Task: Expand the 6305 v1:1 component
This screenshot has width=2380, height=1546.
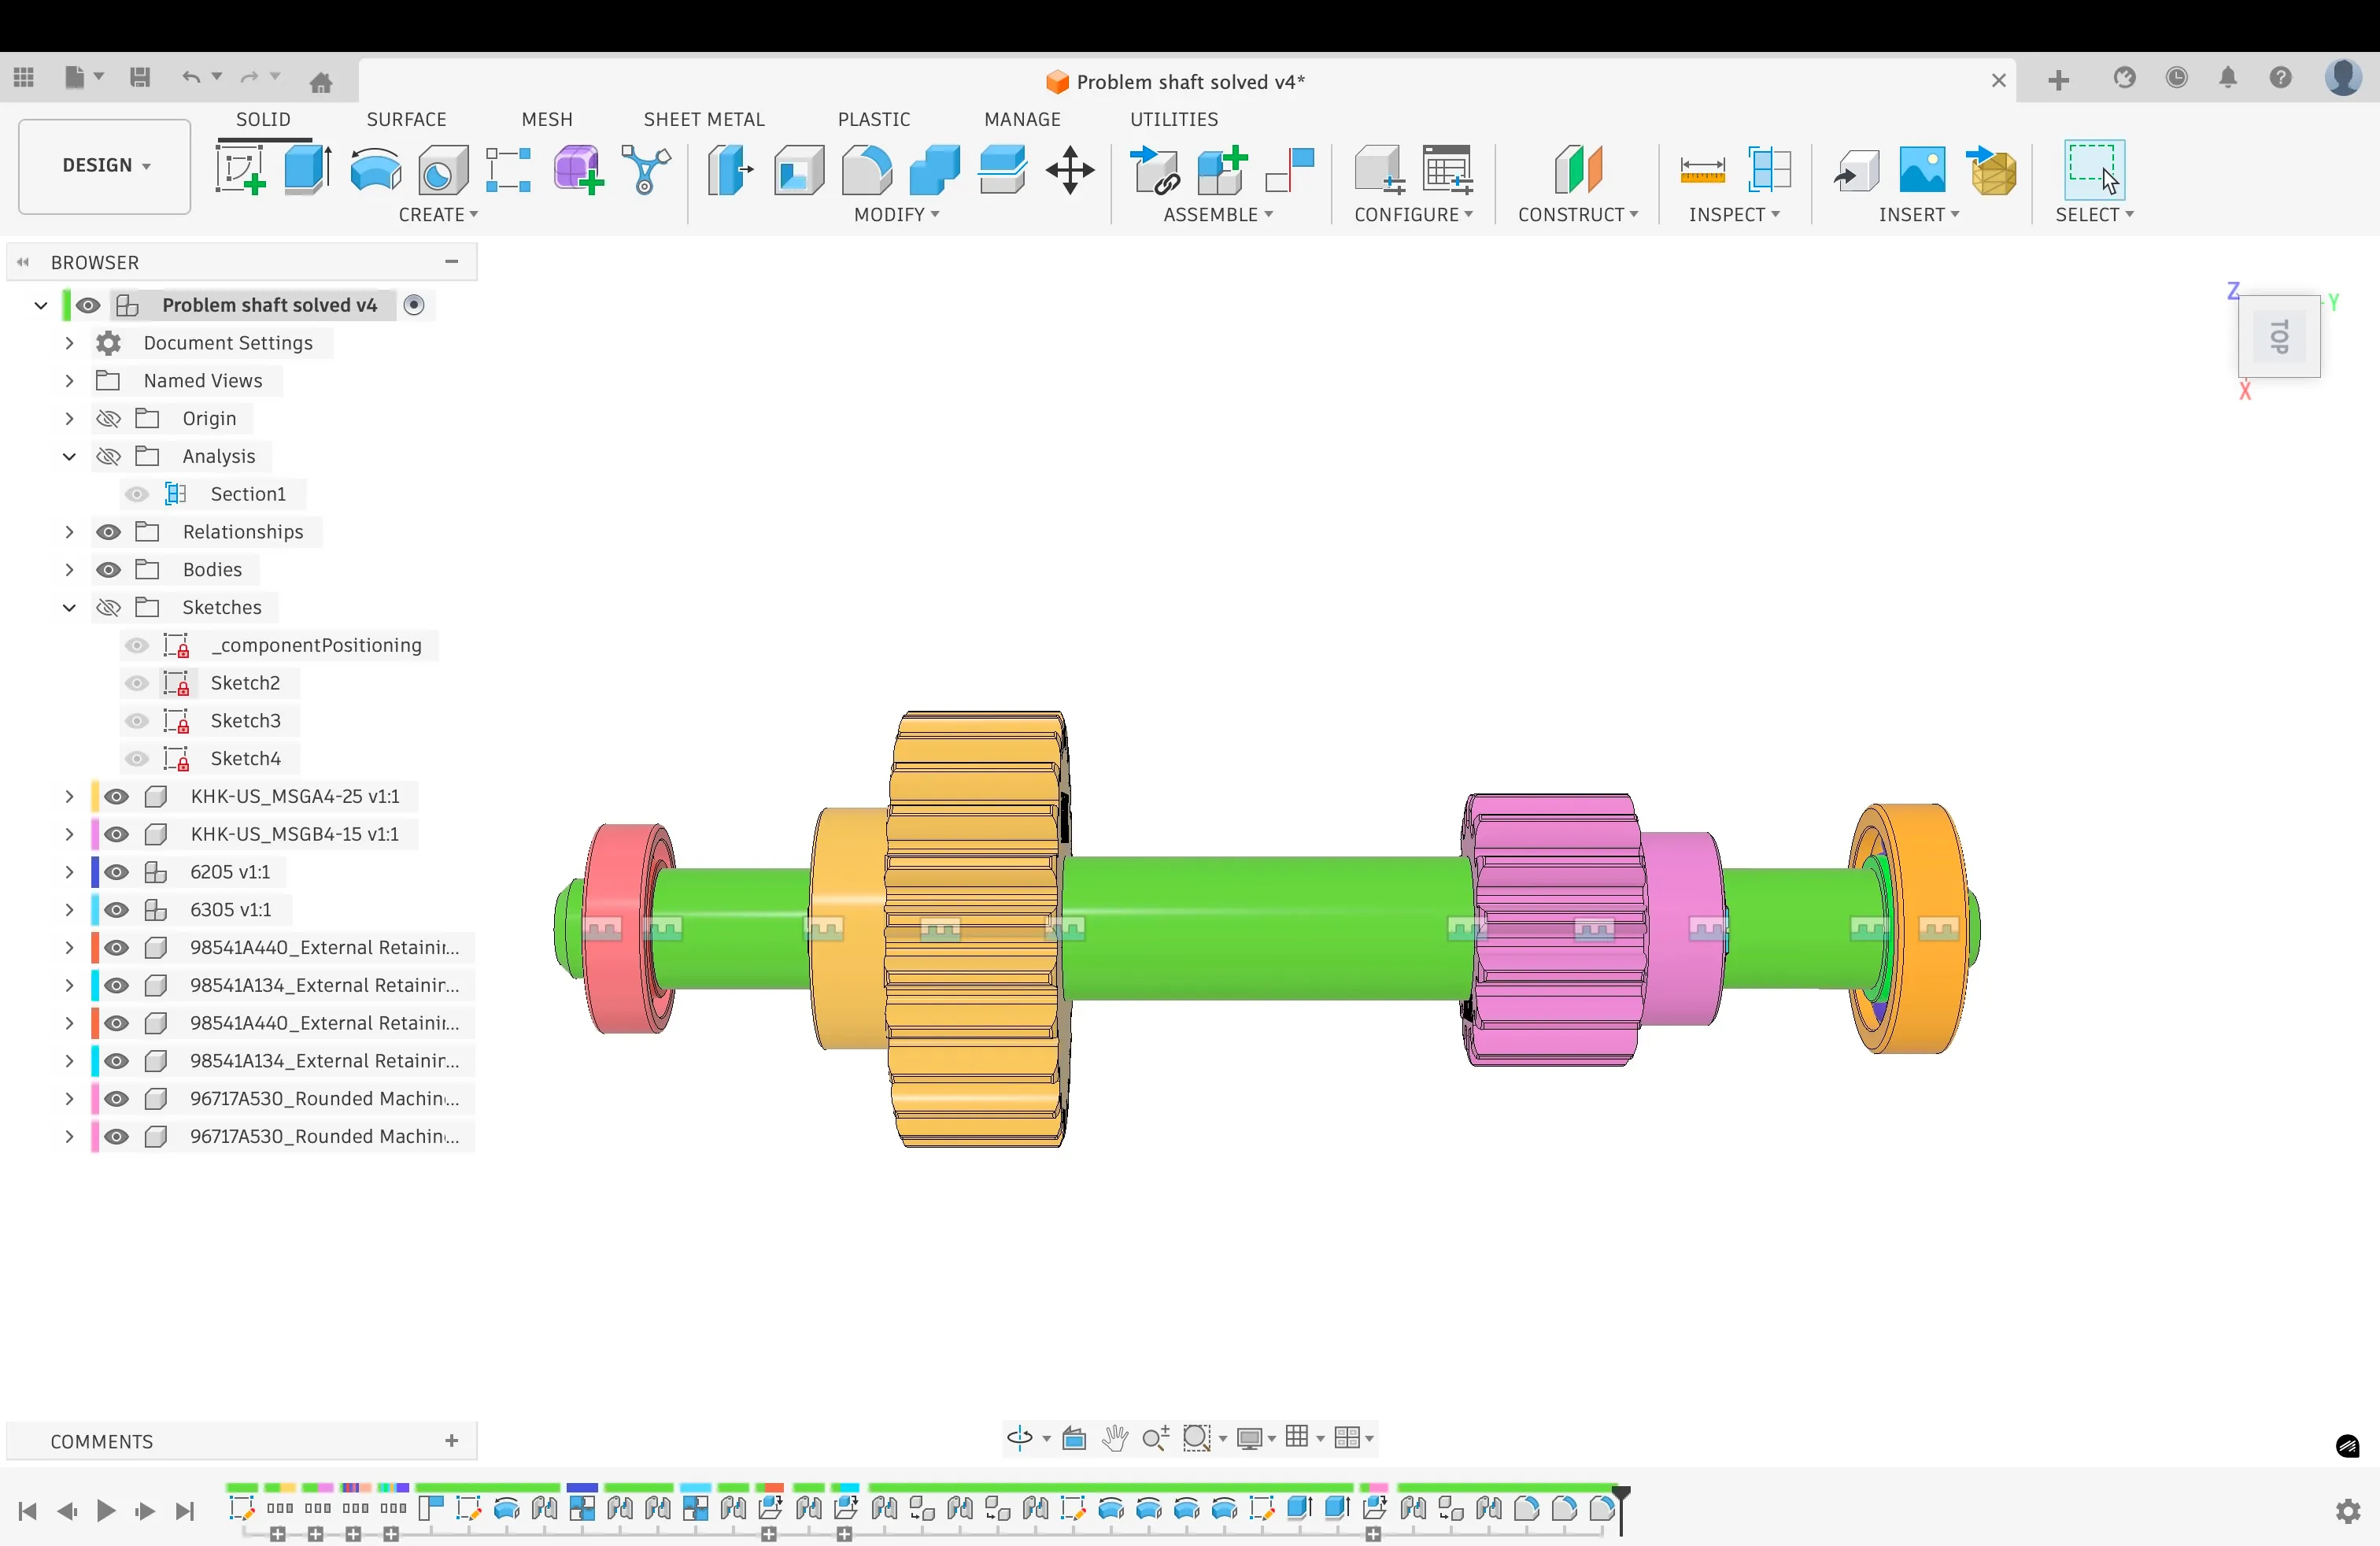Action: click(x=69, y=910)
